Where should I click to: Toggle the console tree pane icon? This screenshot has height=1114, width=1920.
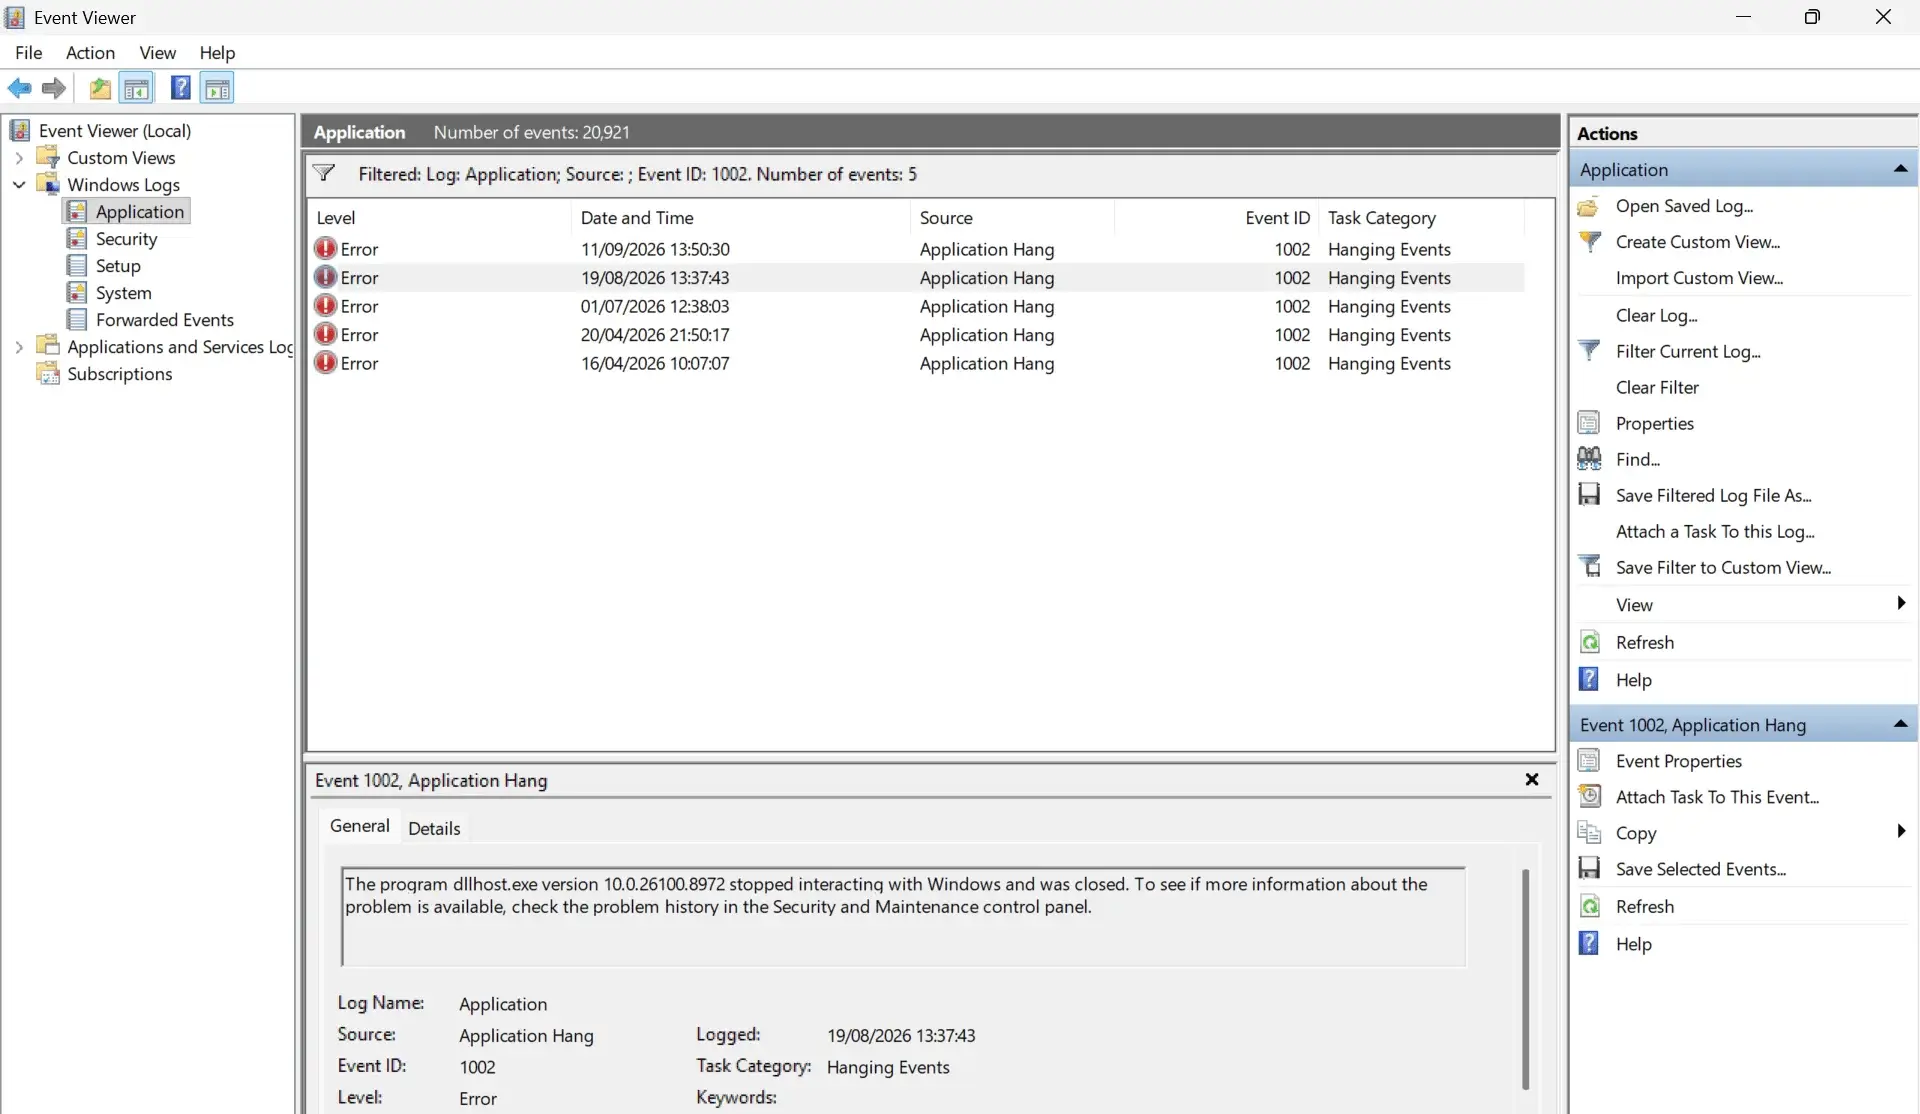point(137,88)
